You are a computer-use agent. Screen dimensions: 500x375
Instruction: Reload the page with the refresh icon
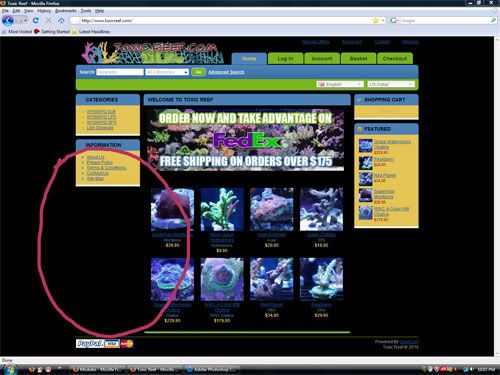click(x=36, y=21)
